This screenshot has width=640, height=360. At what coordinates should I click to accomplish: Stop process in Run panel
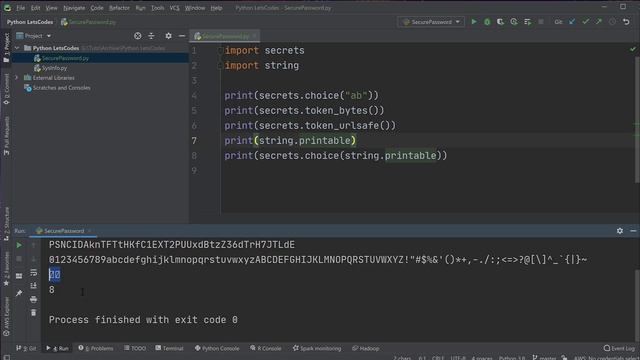[19, 259]
